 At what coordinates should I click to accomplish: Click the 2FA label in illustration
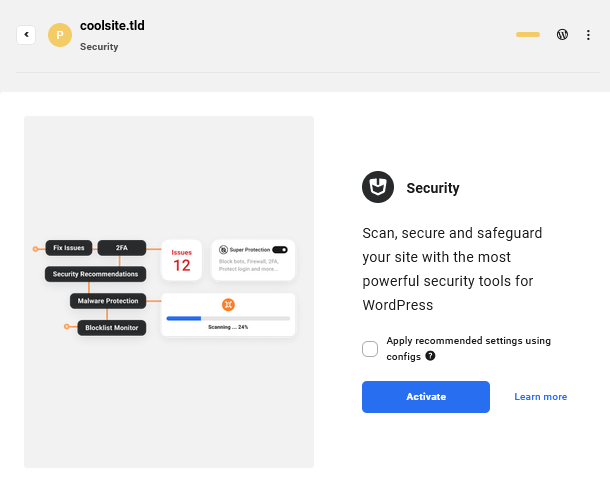[x=122, y=248]
